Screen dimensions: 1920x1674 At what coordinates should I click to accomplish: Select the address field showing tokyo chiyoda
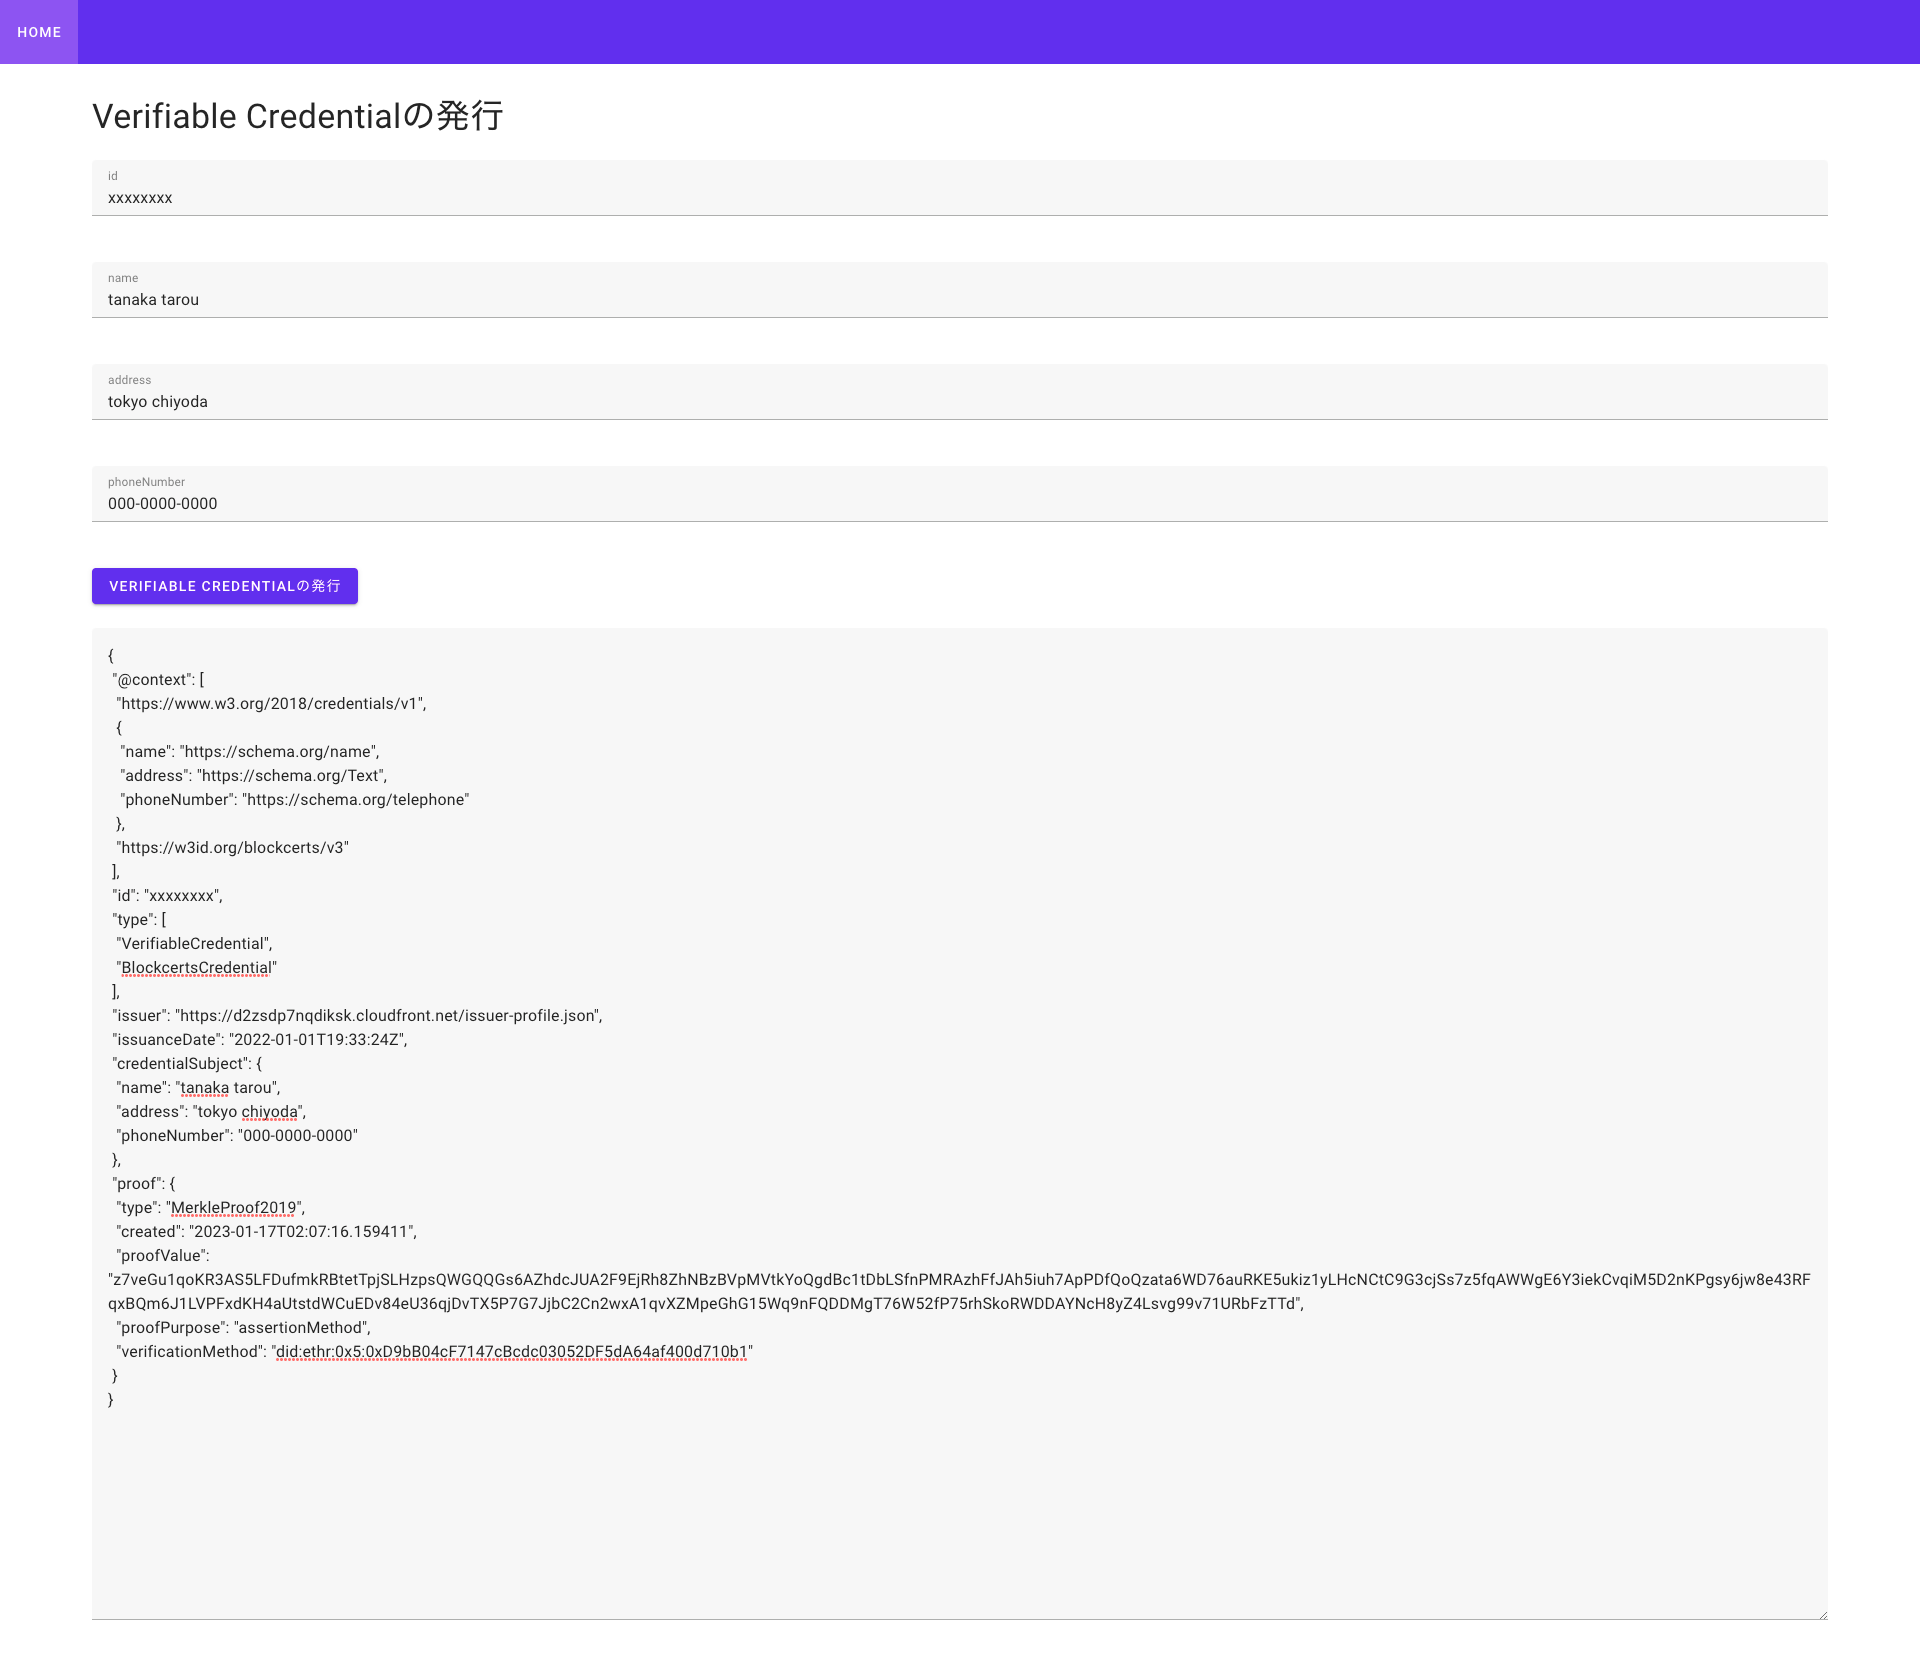958,401
